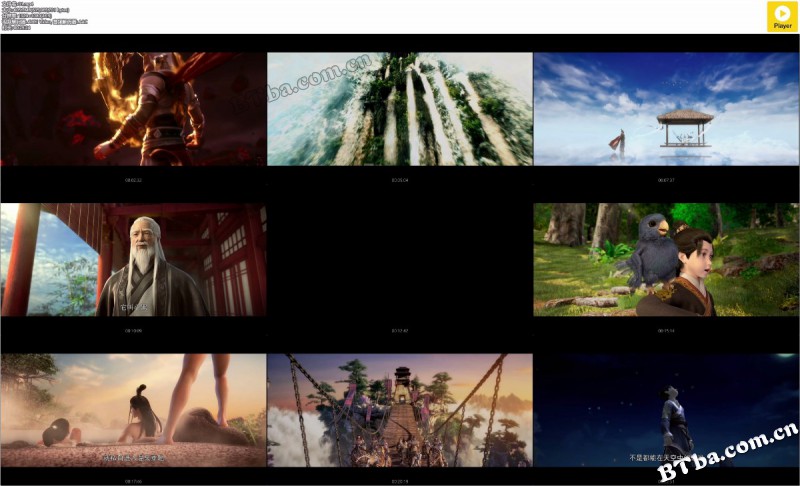
Task: Click the yellow Player icon
Action: [782, 17]
